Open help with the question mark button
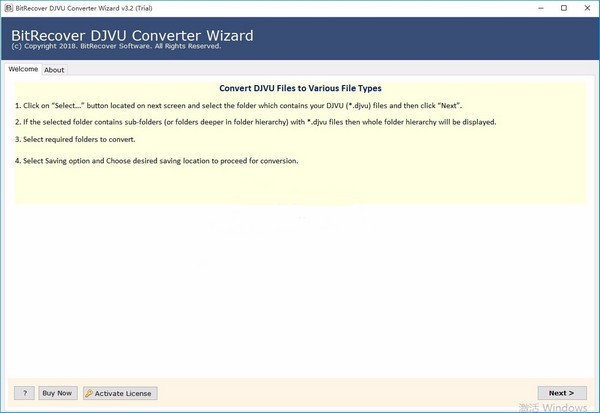600x413 pixels. [x=24, y=393]
